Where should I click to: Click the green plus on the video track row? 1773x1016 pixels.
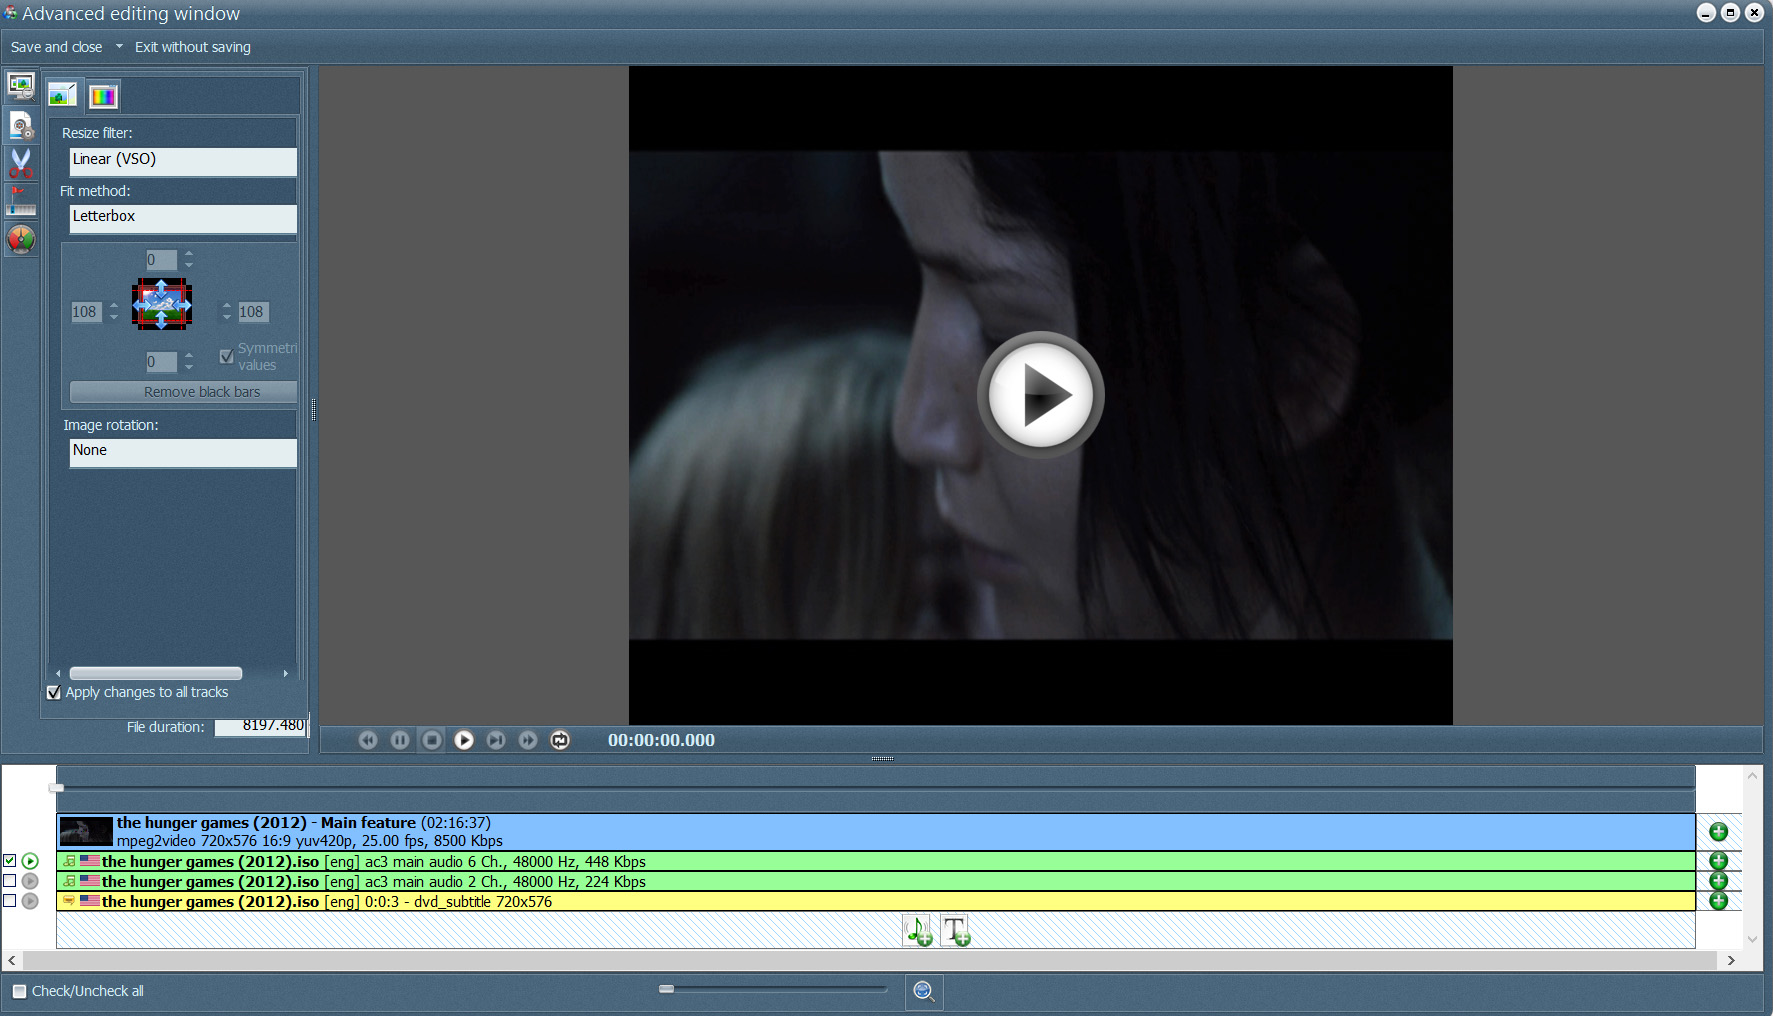1718,832
